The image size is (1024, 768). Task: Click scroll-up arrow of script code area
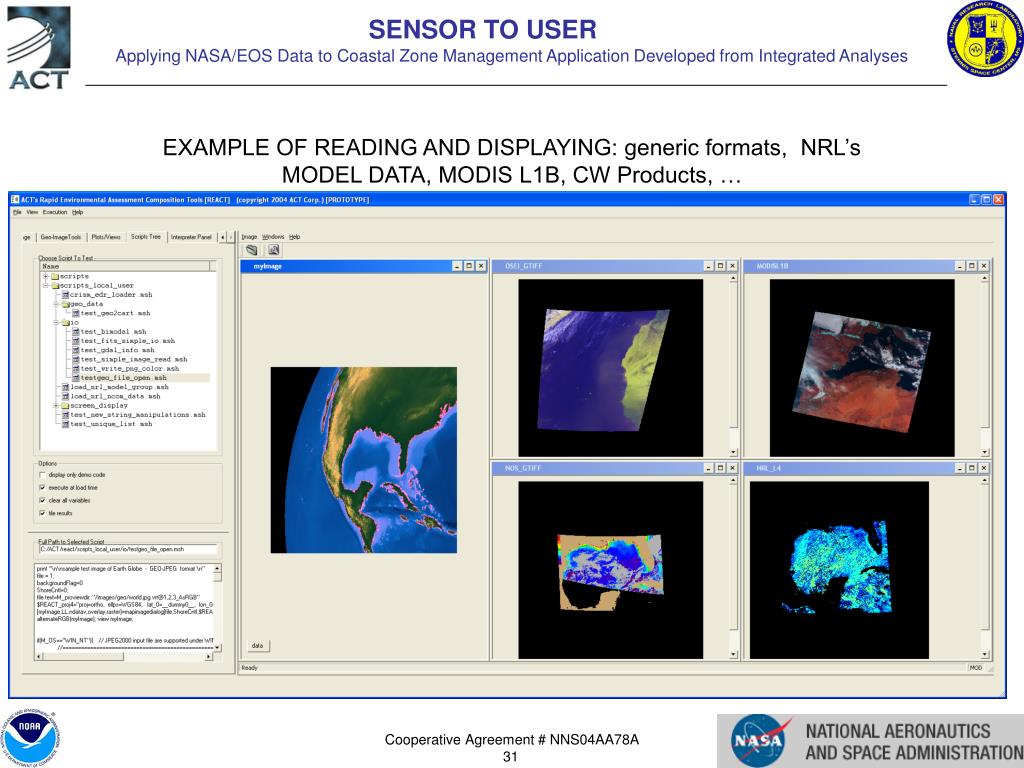coord(217,568)
